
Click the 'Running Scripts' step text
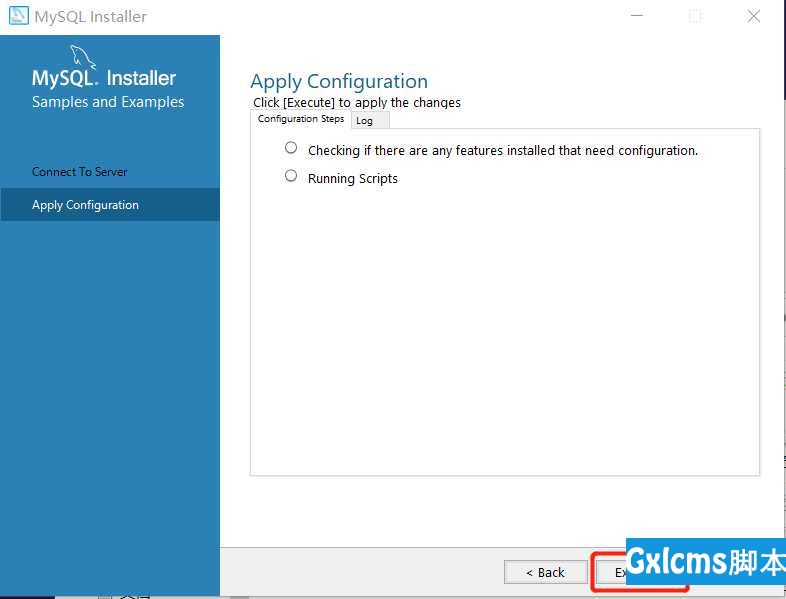pyautogui.click(x=352, y=178)
